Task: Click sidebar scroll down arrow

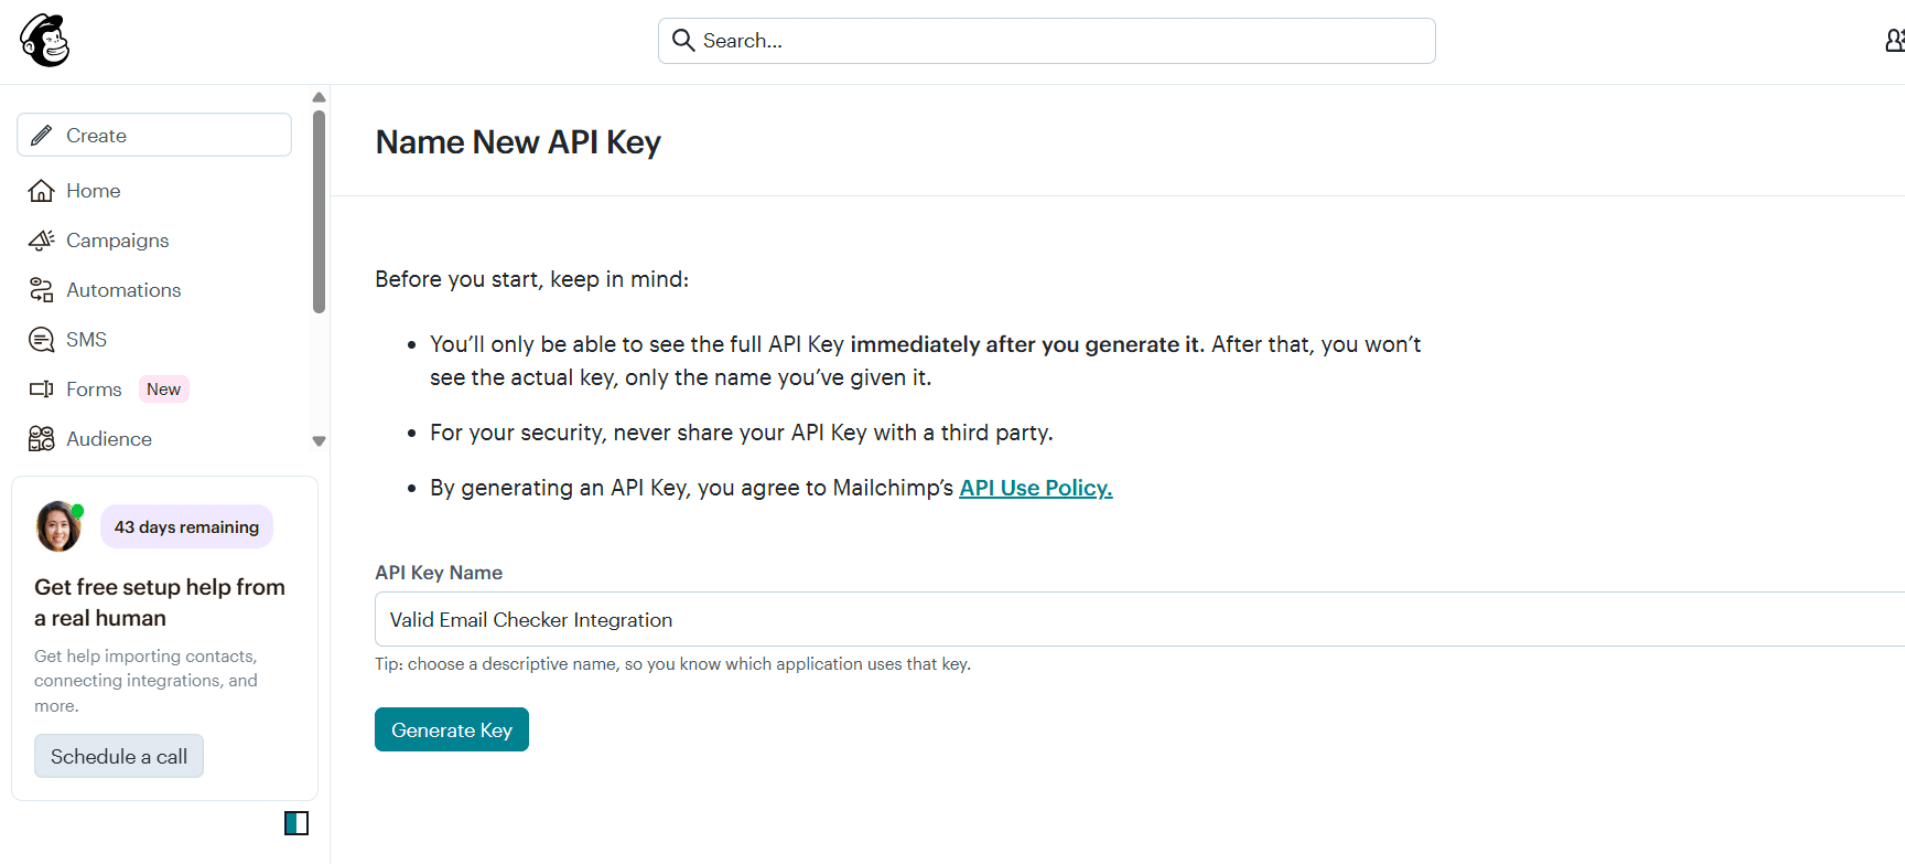Action: tap(319, 441)
